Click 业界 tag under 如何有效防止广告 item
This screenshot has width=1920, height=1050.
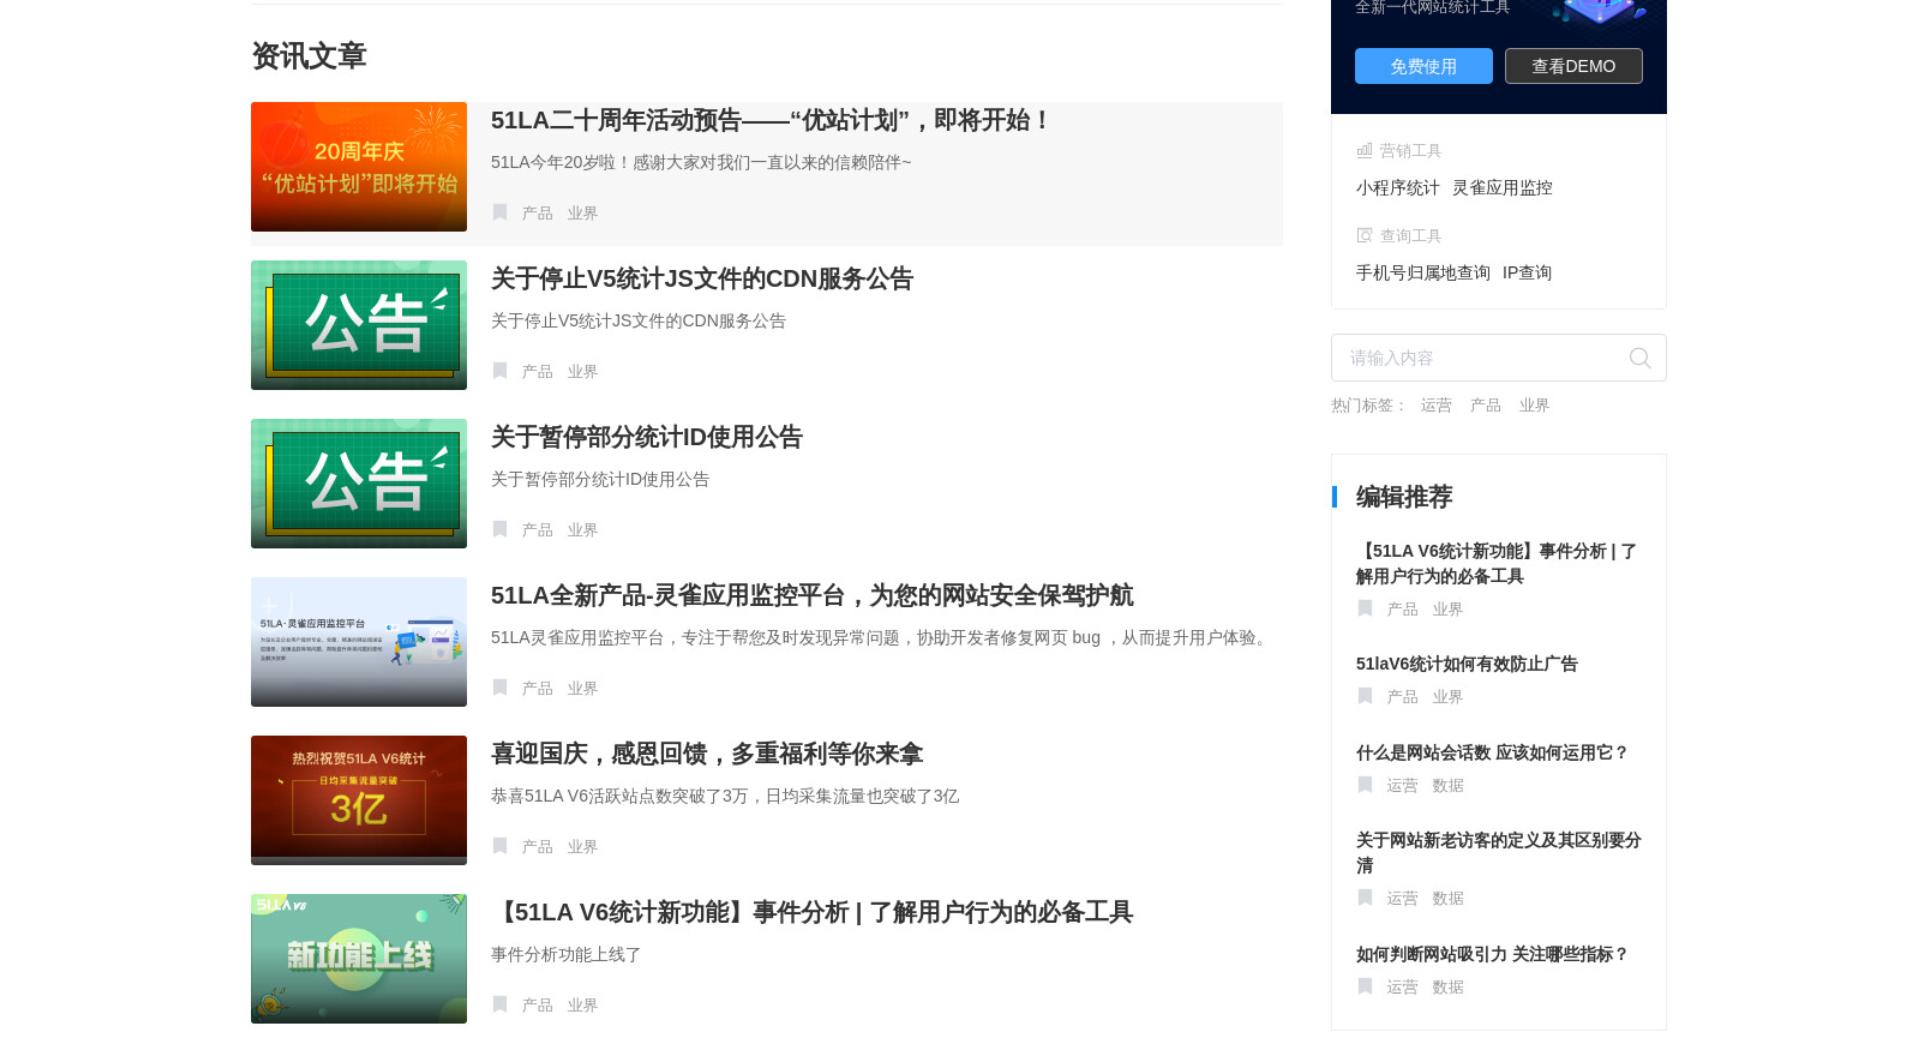pos(1447,697)
